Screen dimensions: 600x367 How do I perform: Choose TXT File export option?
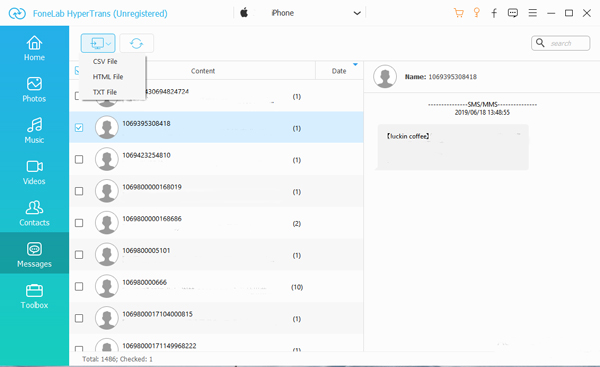105,92
